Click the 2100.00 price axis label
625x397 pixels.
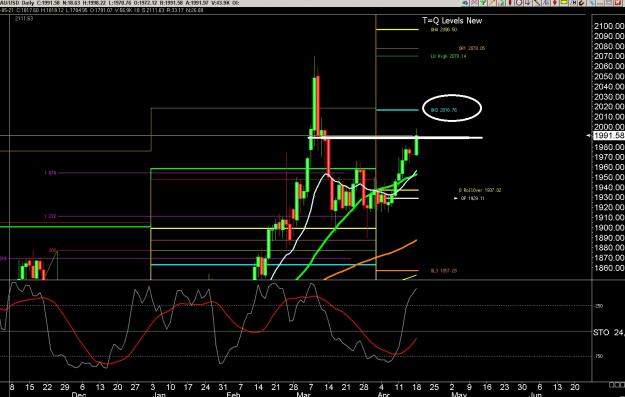pos(609,26)
